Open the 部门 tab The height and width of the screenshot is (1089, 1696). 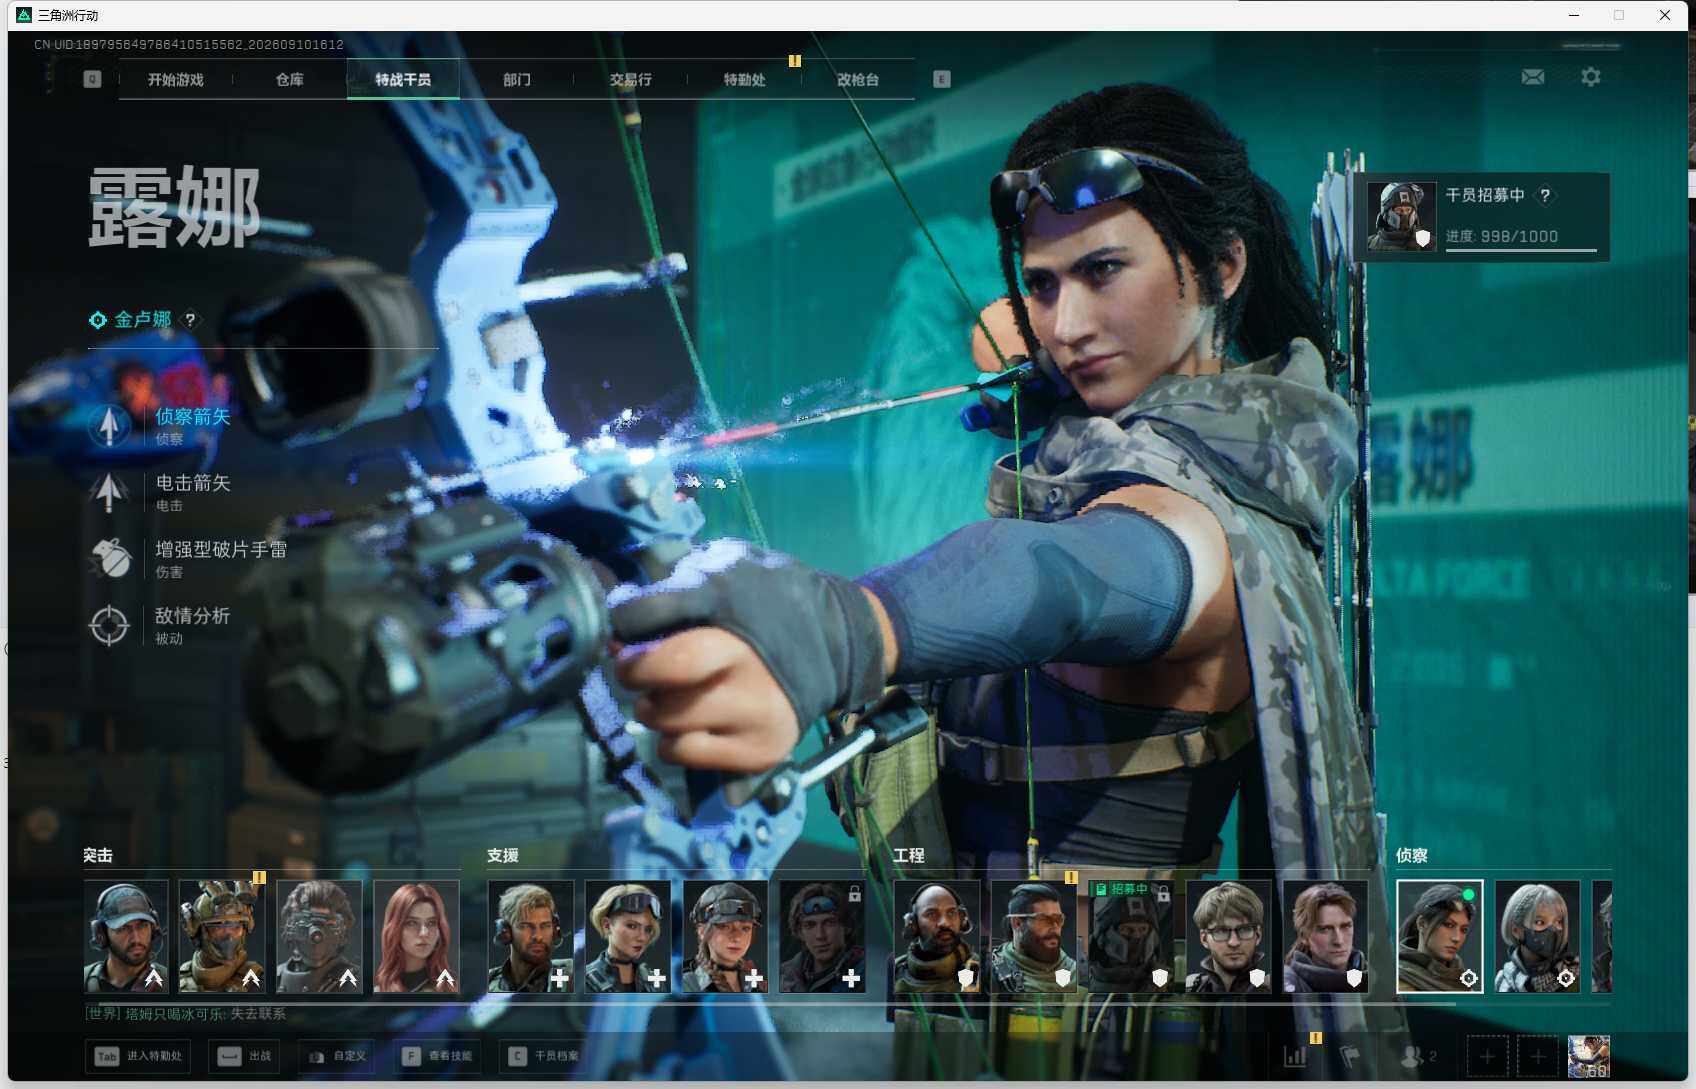517,80
